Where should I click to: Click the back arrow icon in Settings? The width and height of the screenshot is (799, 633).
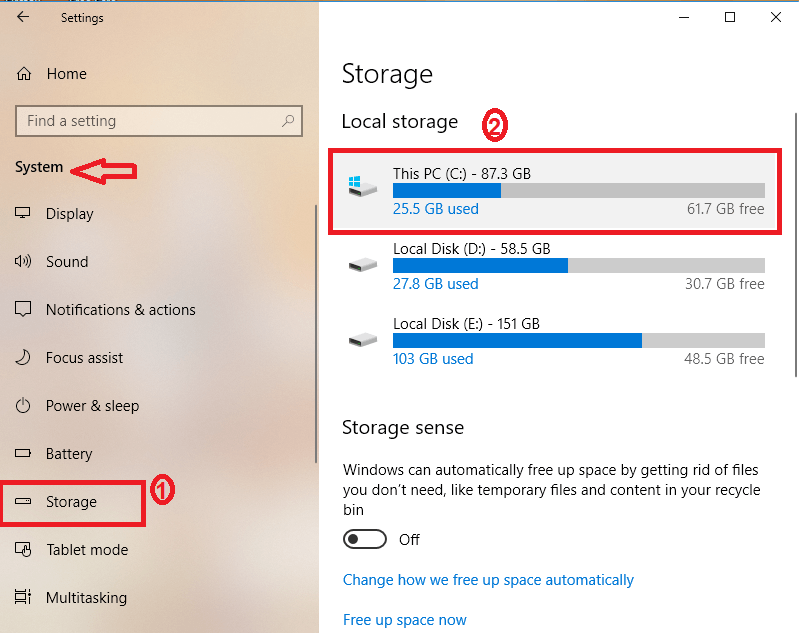click(x=23, y=17)
